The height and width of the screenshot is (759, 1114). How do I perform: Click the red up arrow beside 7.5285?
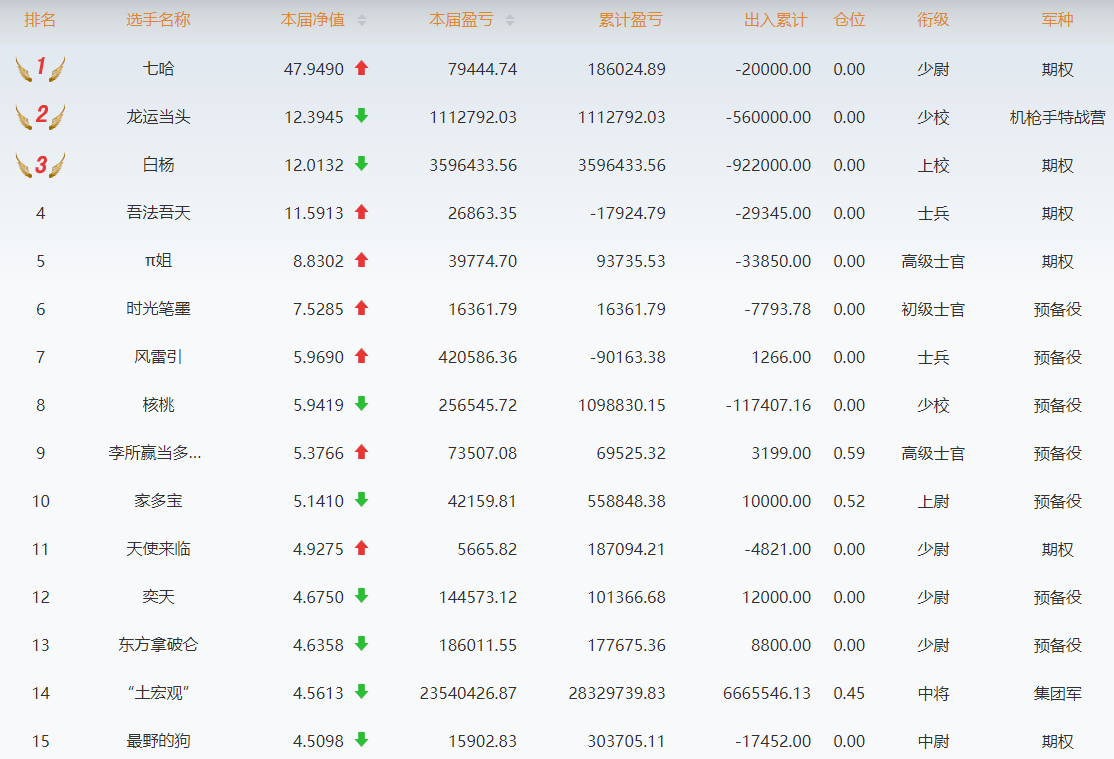[362, 308]
